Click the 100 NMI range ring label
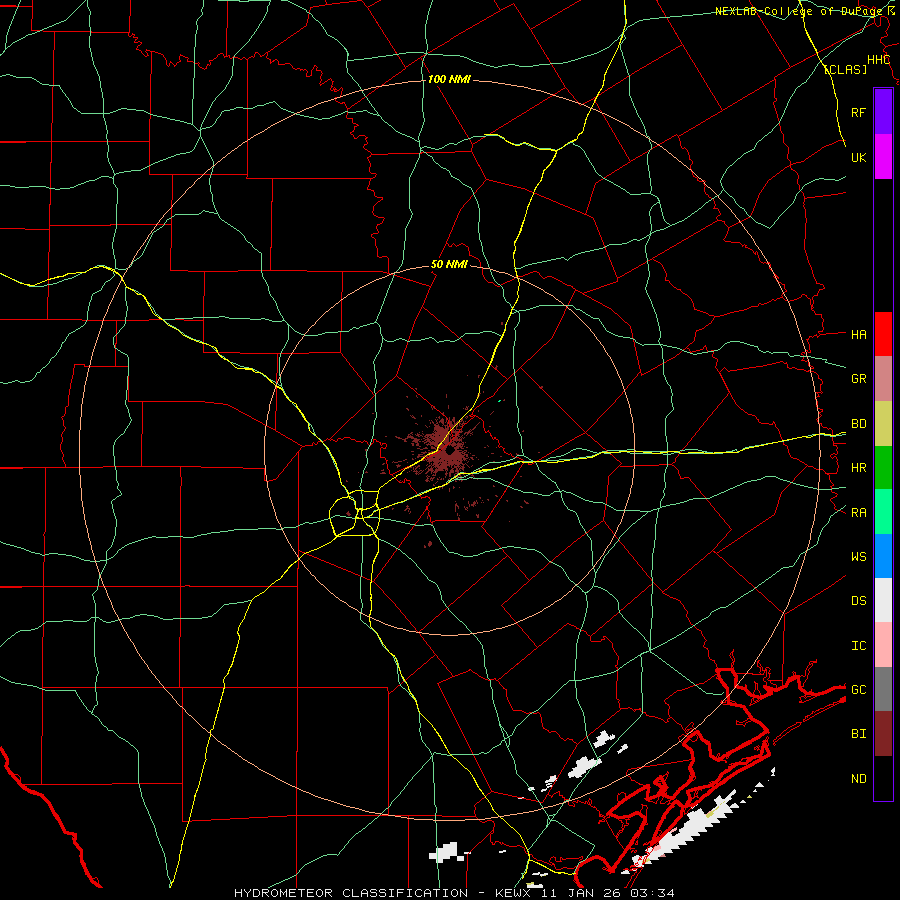The image size is (900, 900). pos(449,79)
